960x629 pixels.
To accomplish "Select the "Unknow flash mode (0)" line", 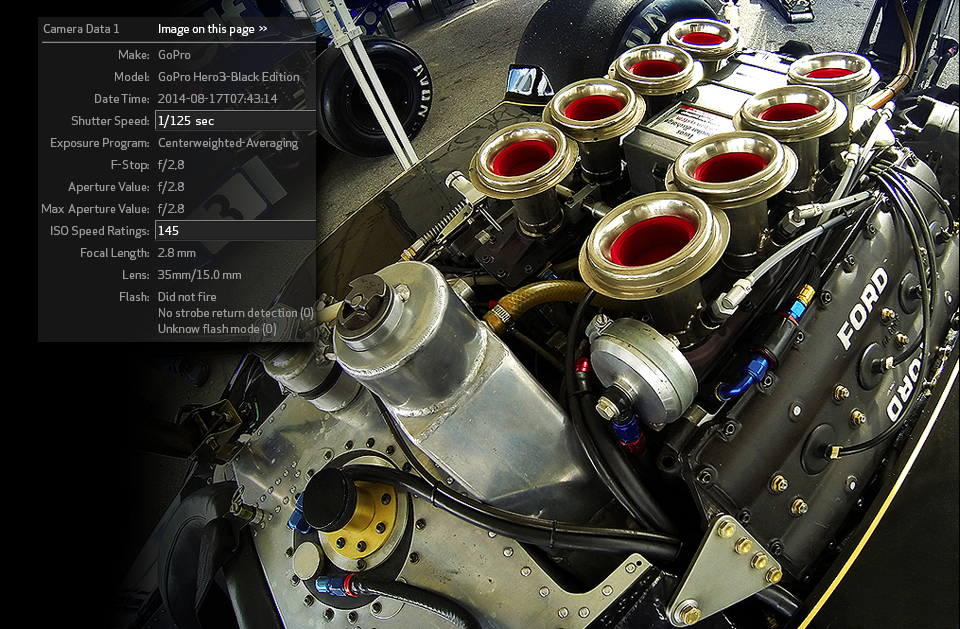I will point(217,329).
